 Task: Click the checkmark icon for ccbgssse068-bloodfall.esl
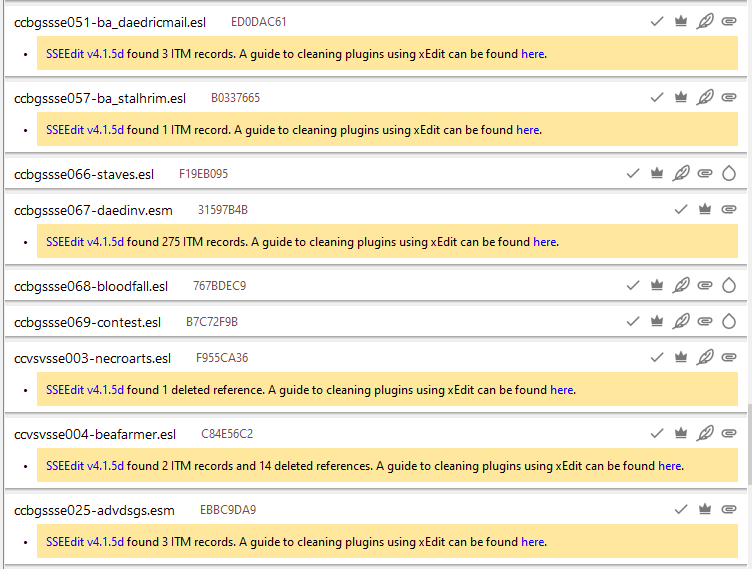coord(633,285)
